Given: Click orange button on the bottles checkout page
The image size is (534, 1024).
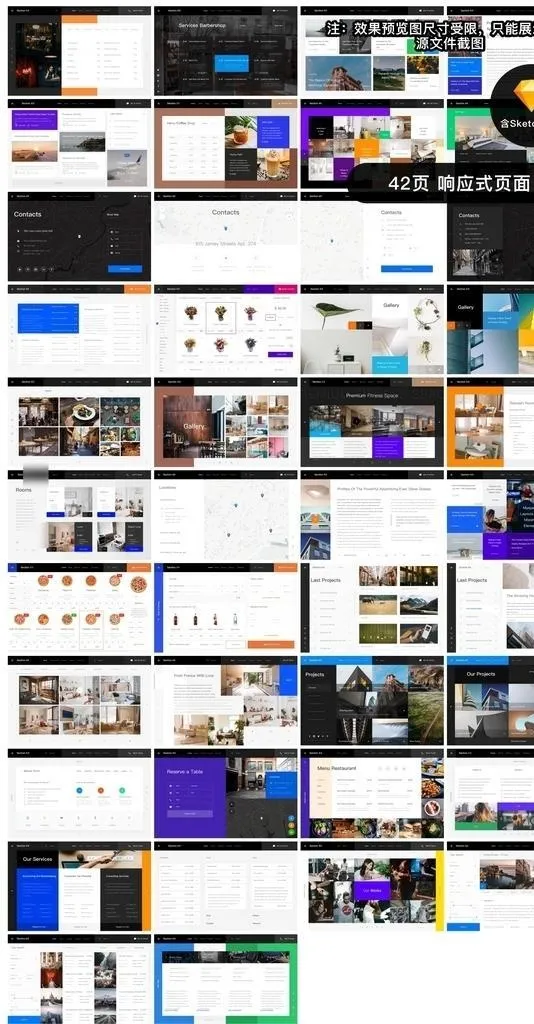Looking at the screenshot, I should (270, 644).
